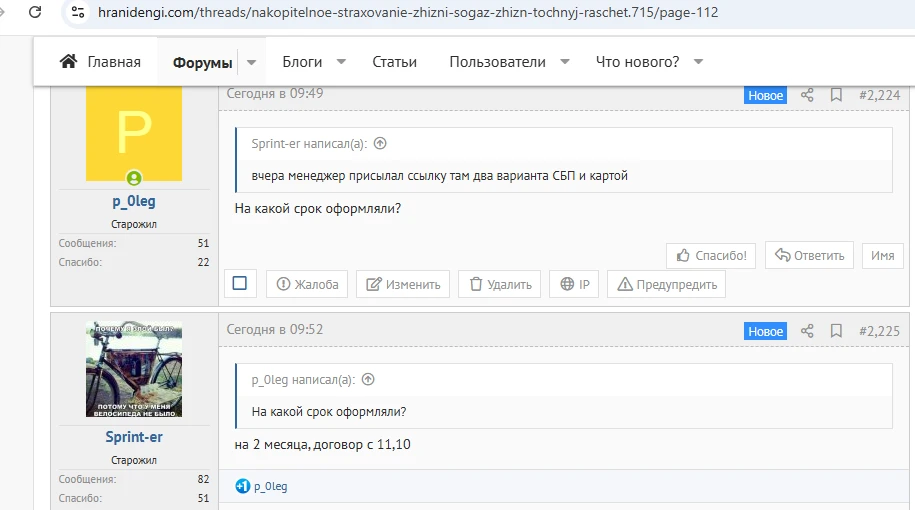The width and height of the screenshot is (915, 510).
Task: Click the Имя button
Action: click(882, 256)
